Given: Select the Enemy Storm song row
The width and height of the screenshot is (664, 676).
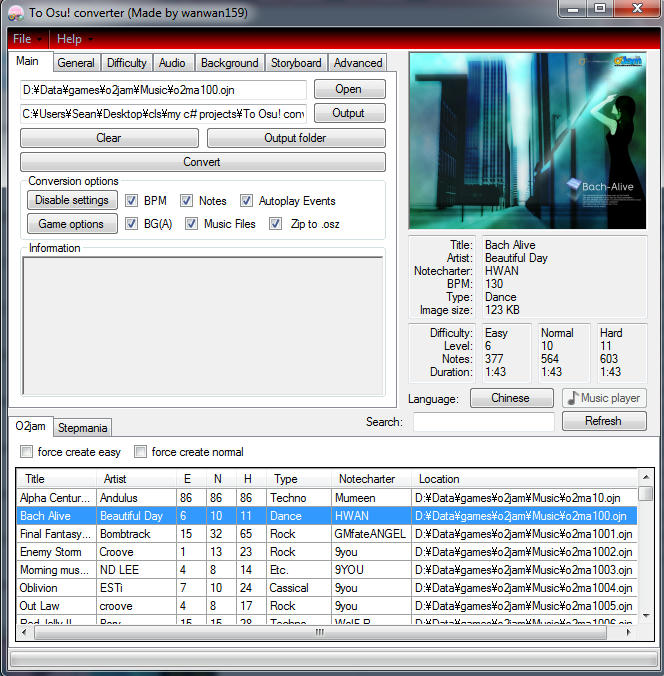Looking at the screenshot, I should click(327, 552).
